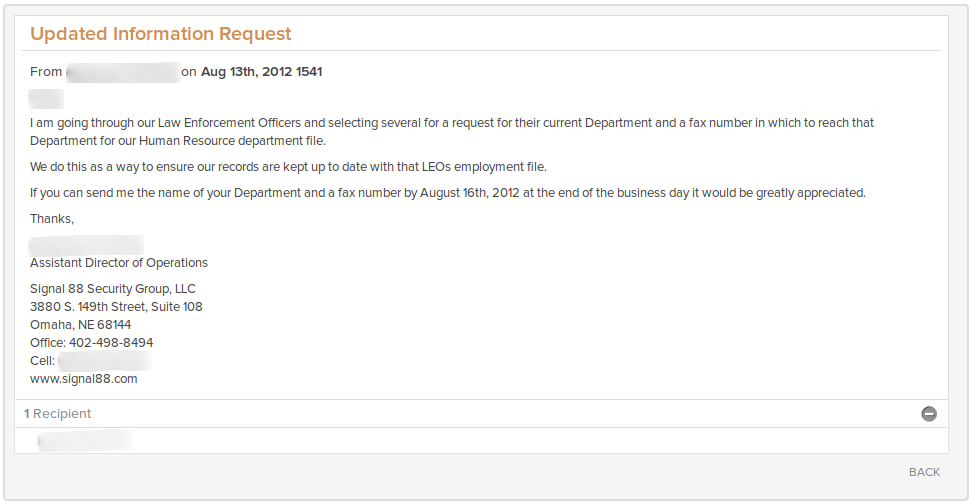Open the www.signal88.com website link
Screen dimensions: 973x504
pos(84,379)
